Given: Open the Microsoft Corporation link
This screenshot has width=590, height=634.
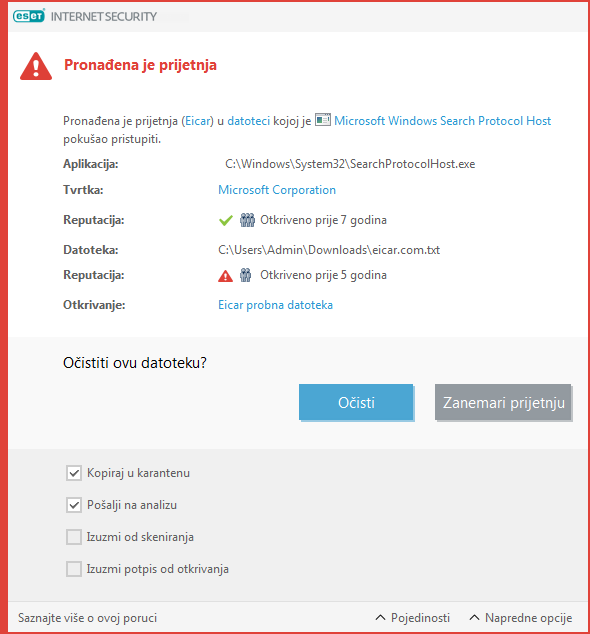Looking at the screenshot, I should click(277, 190).
